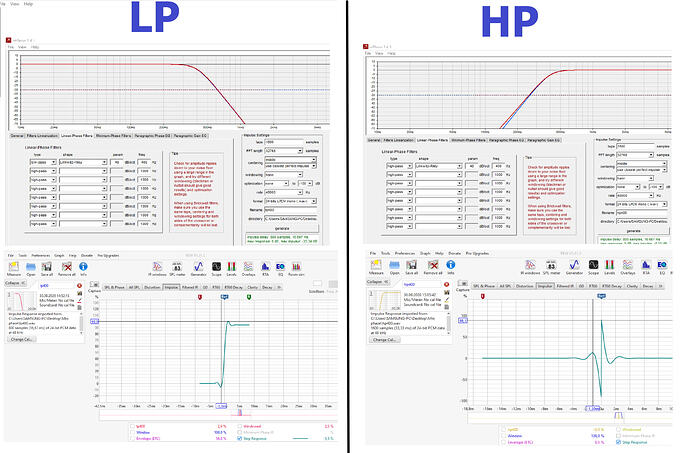
Task: Click generate button in LP rePhase
Action: (282, 228)
